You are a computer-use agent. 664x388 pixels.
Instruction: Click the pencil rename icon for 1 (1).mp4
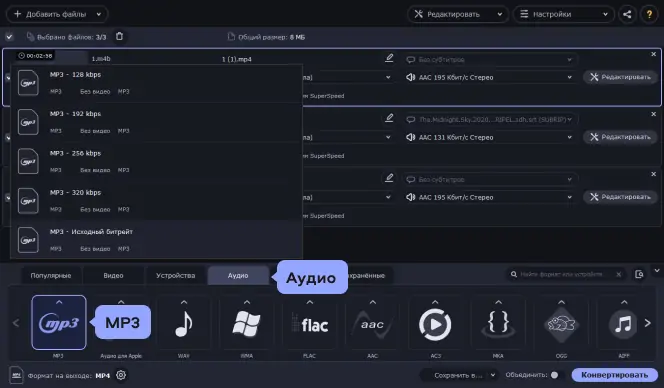[389, 58]
